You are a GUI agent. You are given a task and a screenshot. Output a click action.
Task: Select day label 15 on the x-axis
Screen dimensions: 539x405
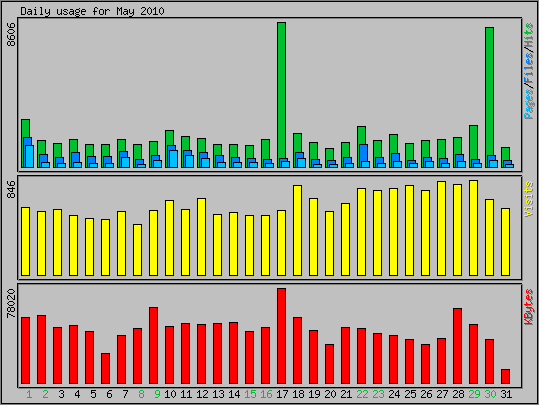coord(250,394)
